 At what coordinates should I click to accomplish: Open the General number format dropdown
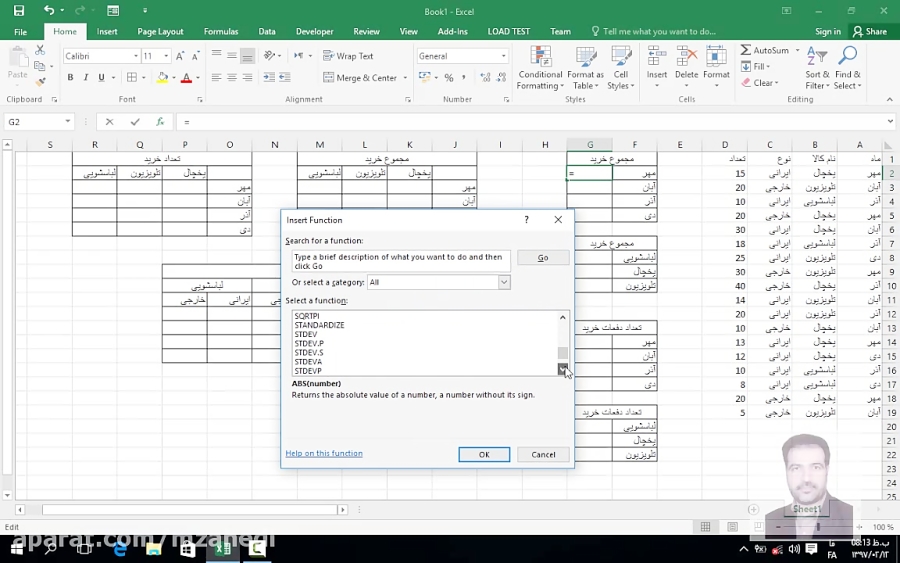503,56
